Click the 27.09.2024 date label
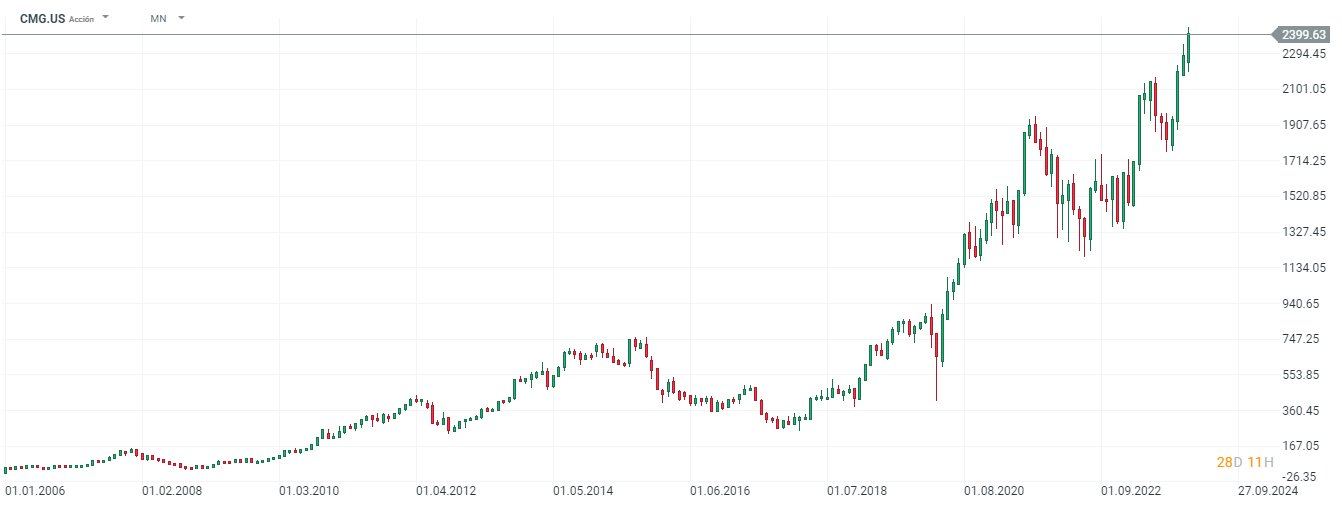 [1268, 492]
